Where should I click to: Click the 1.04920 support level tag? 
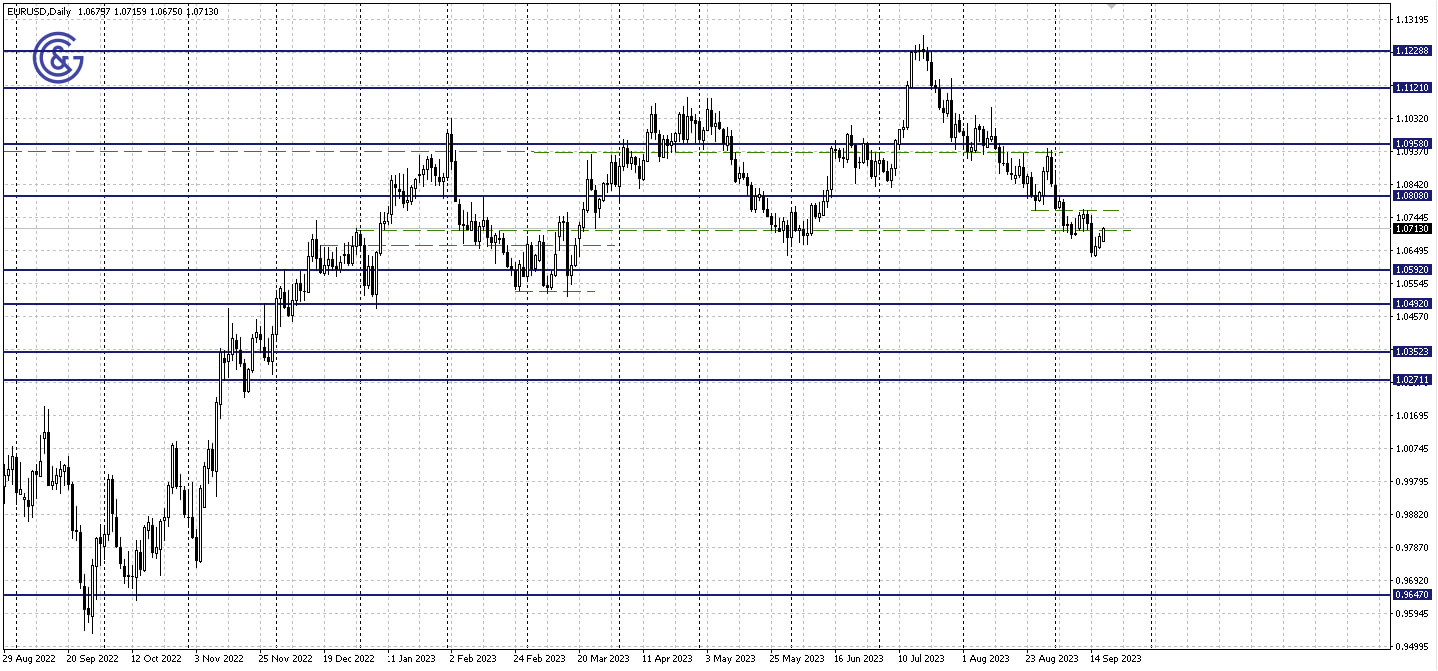(x=1413, y=302)
